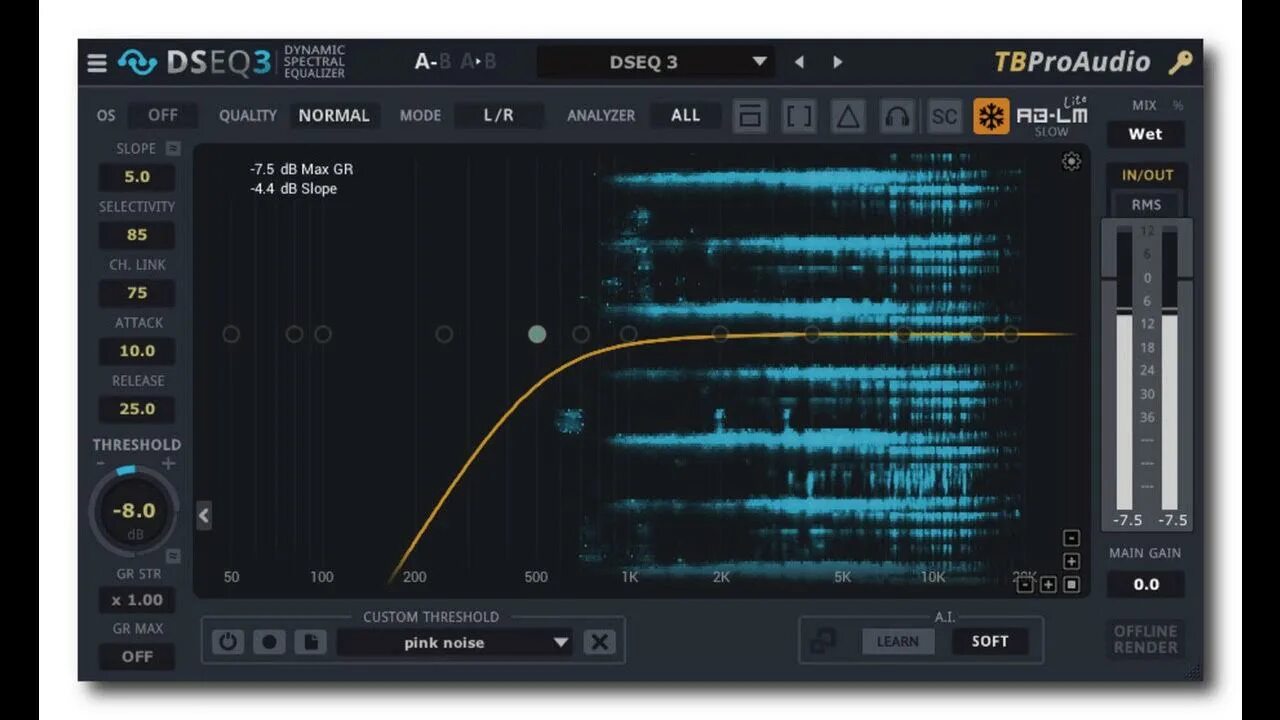Screen dimensions: 1280x720
Task: Toggle custom threshold power button
Action: (x=227, y=642)
